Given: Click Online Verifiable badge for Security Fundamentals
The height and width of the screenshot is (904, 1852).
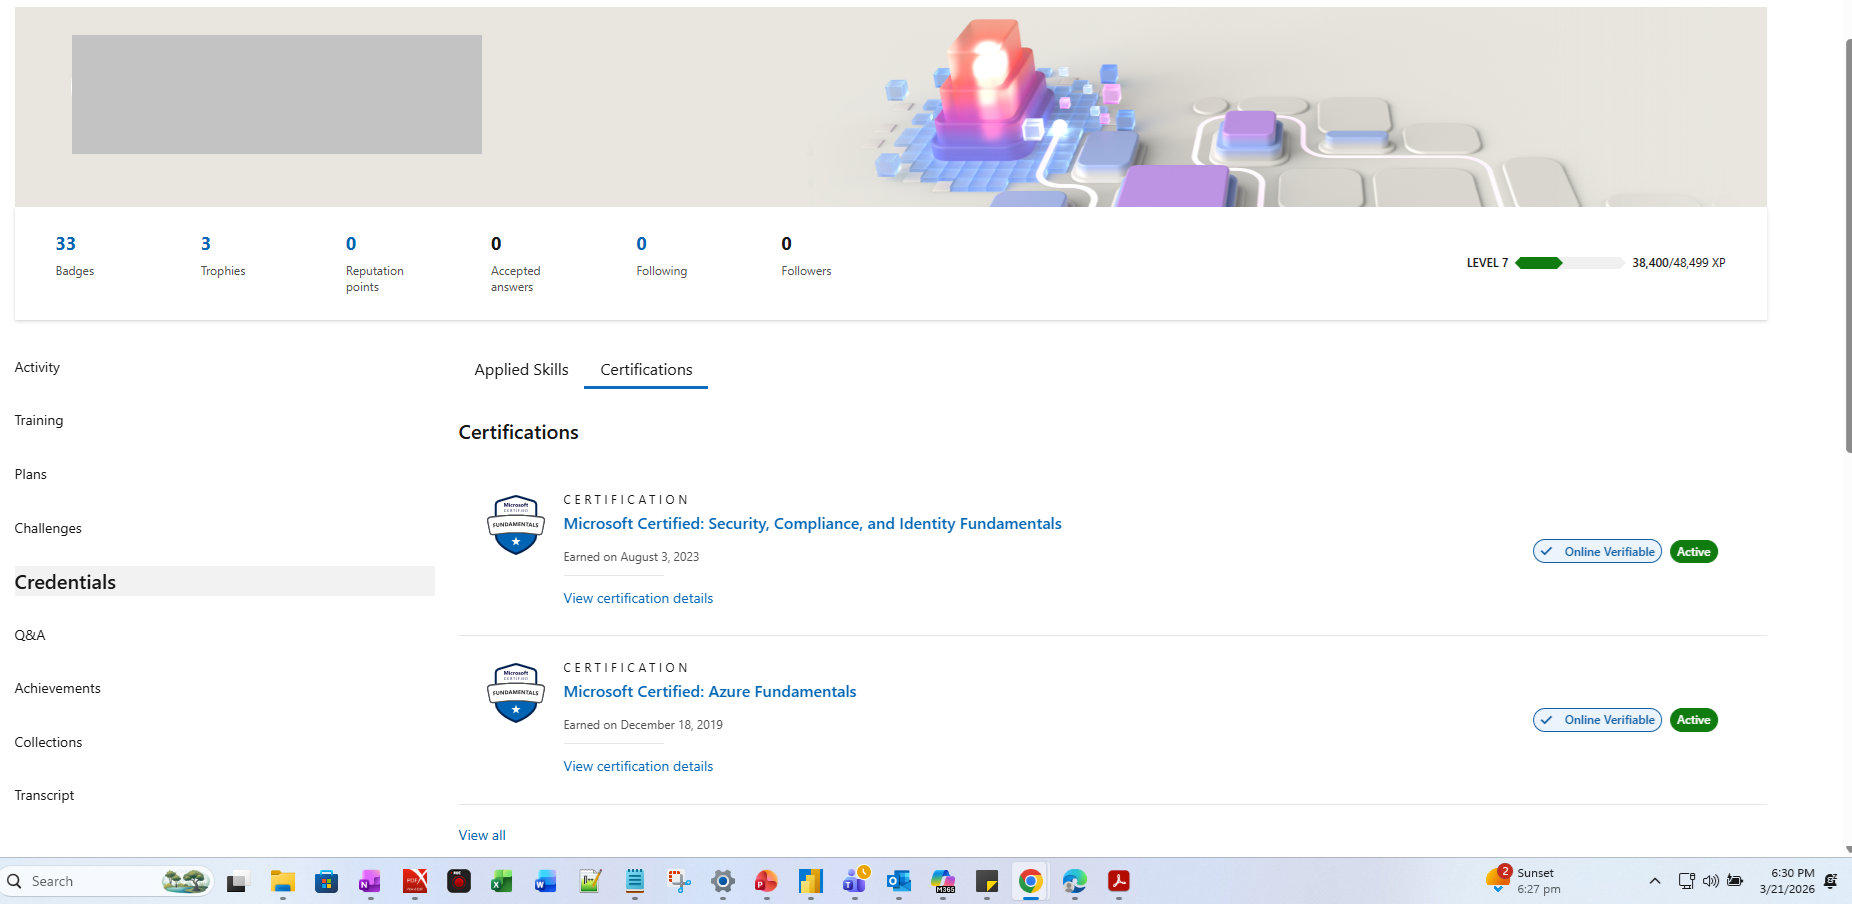Looking at the screenshot, I should click(1597, 552).
